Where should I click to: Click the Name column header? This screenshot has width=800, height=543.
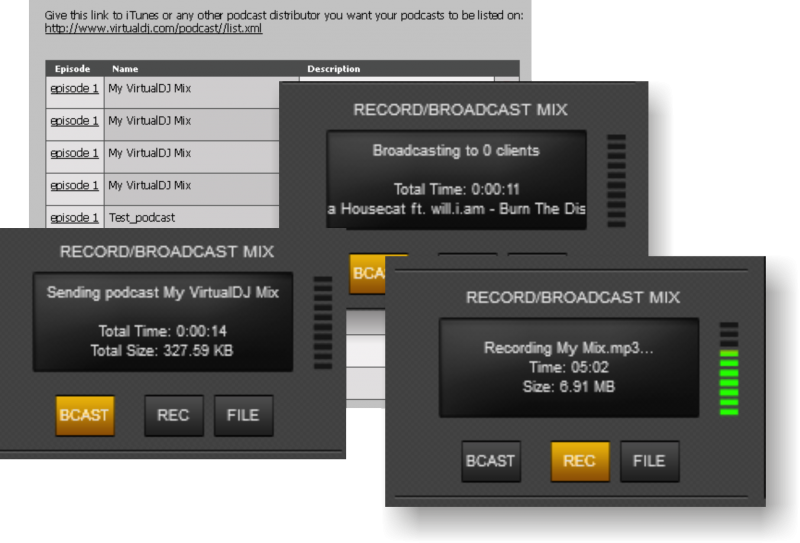click(x=125, y=69)
